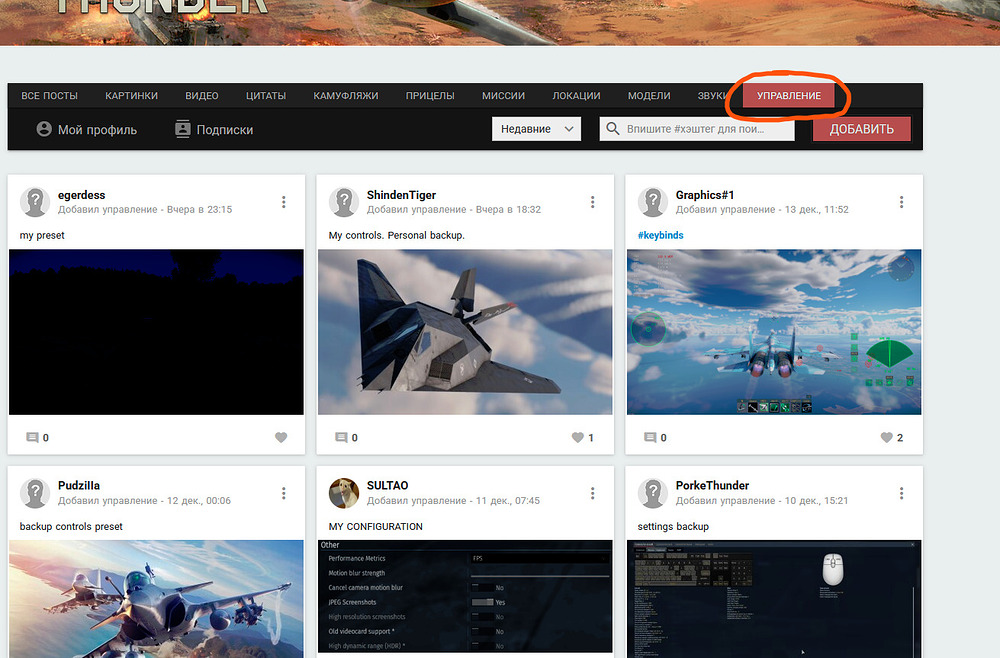Open ShindenTiger's stealth aircraft thumbnail
The image size is (1000, 658).
465,332
